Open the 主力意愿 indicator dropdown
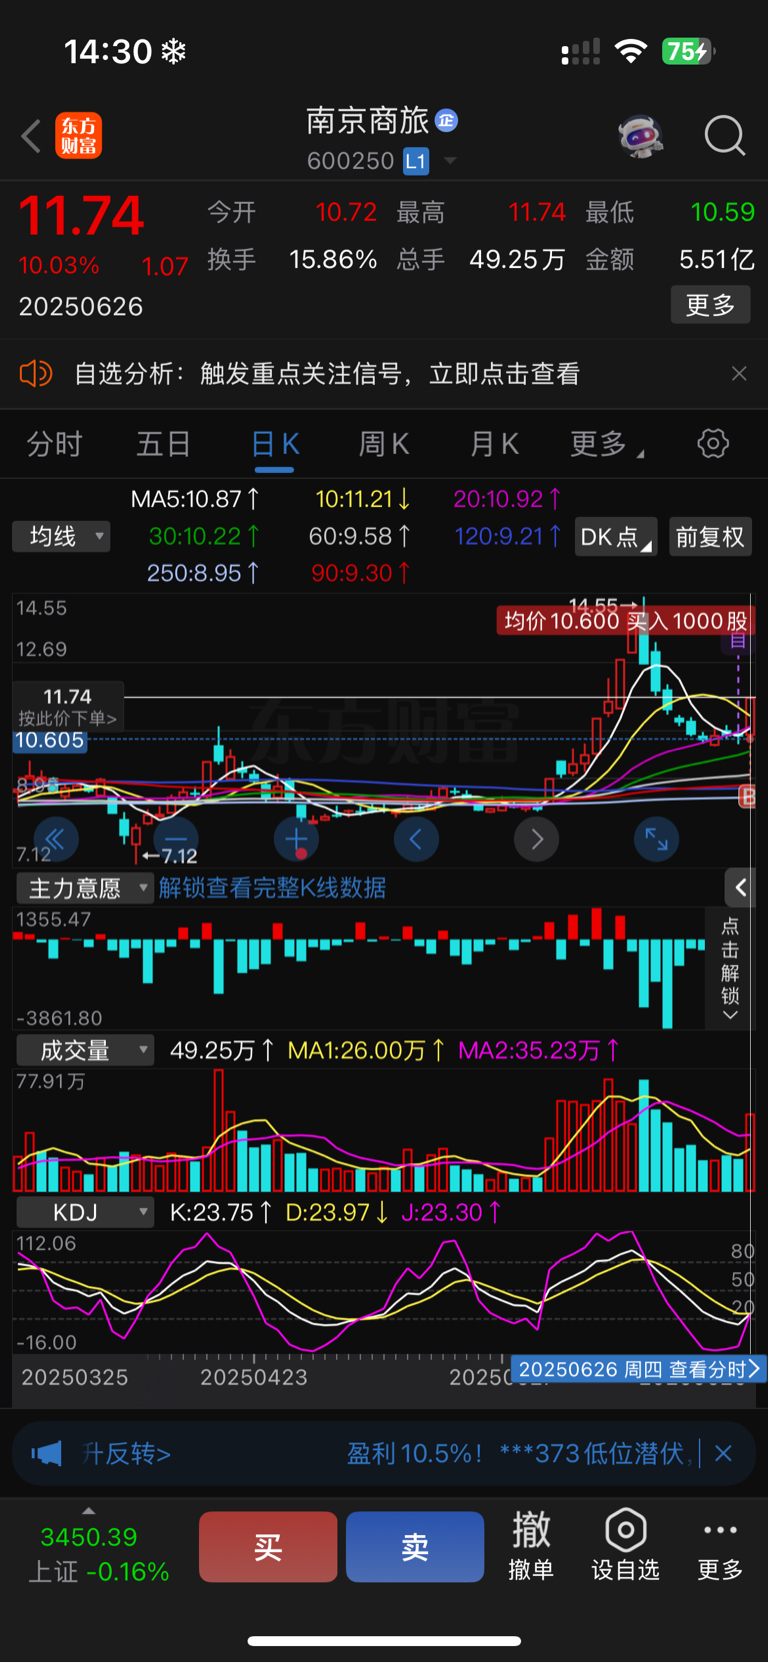Image resolution: width=768 pixels, height=1663 pixels. click(85, 888)
